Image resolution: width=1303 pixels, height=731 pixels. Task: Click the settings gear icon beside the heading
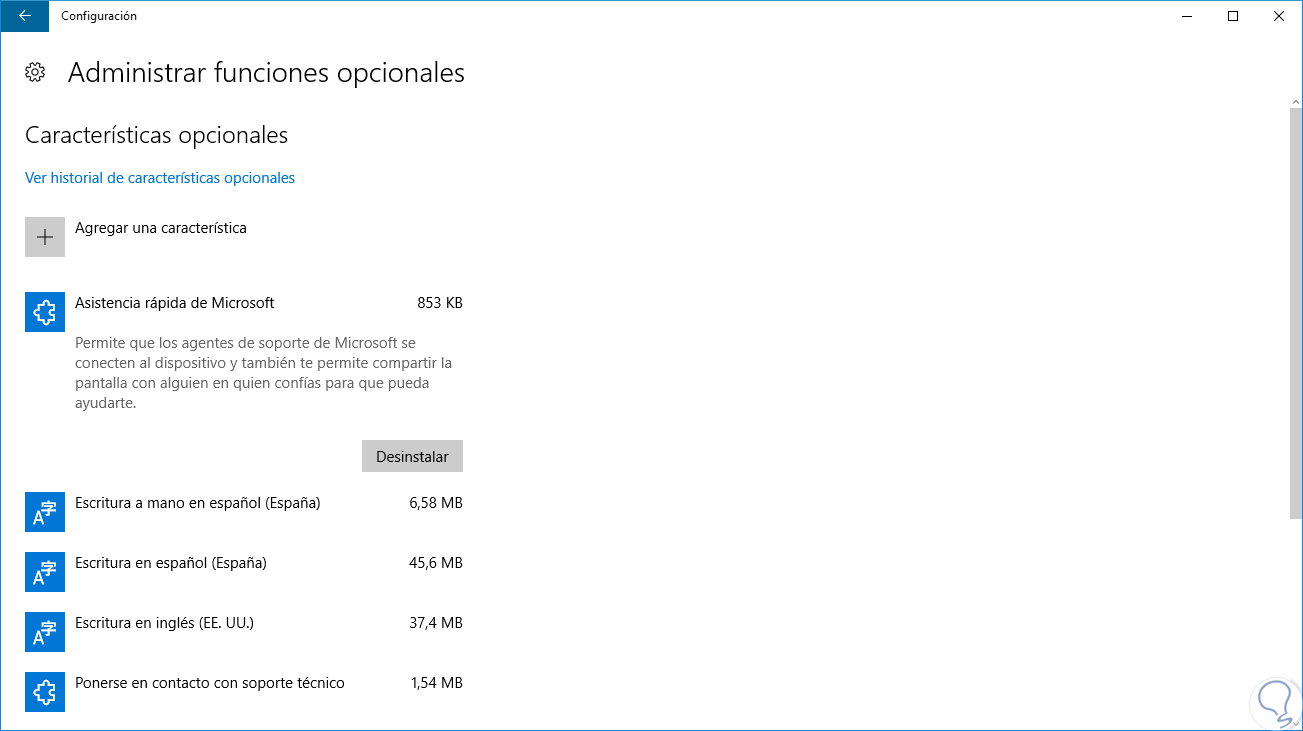point(35,72)
